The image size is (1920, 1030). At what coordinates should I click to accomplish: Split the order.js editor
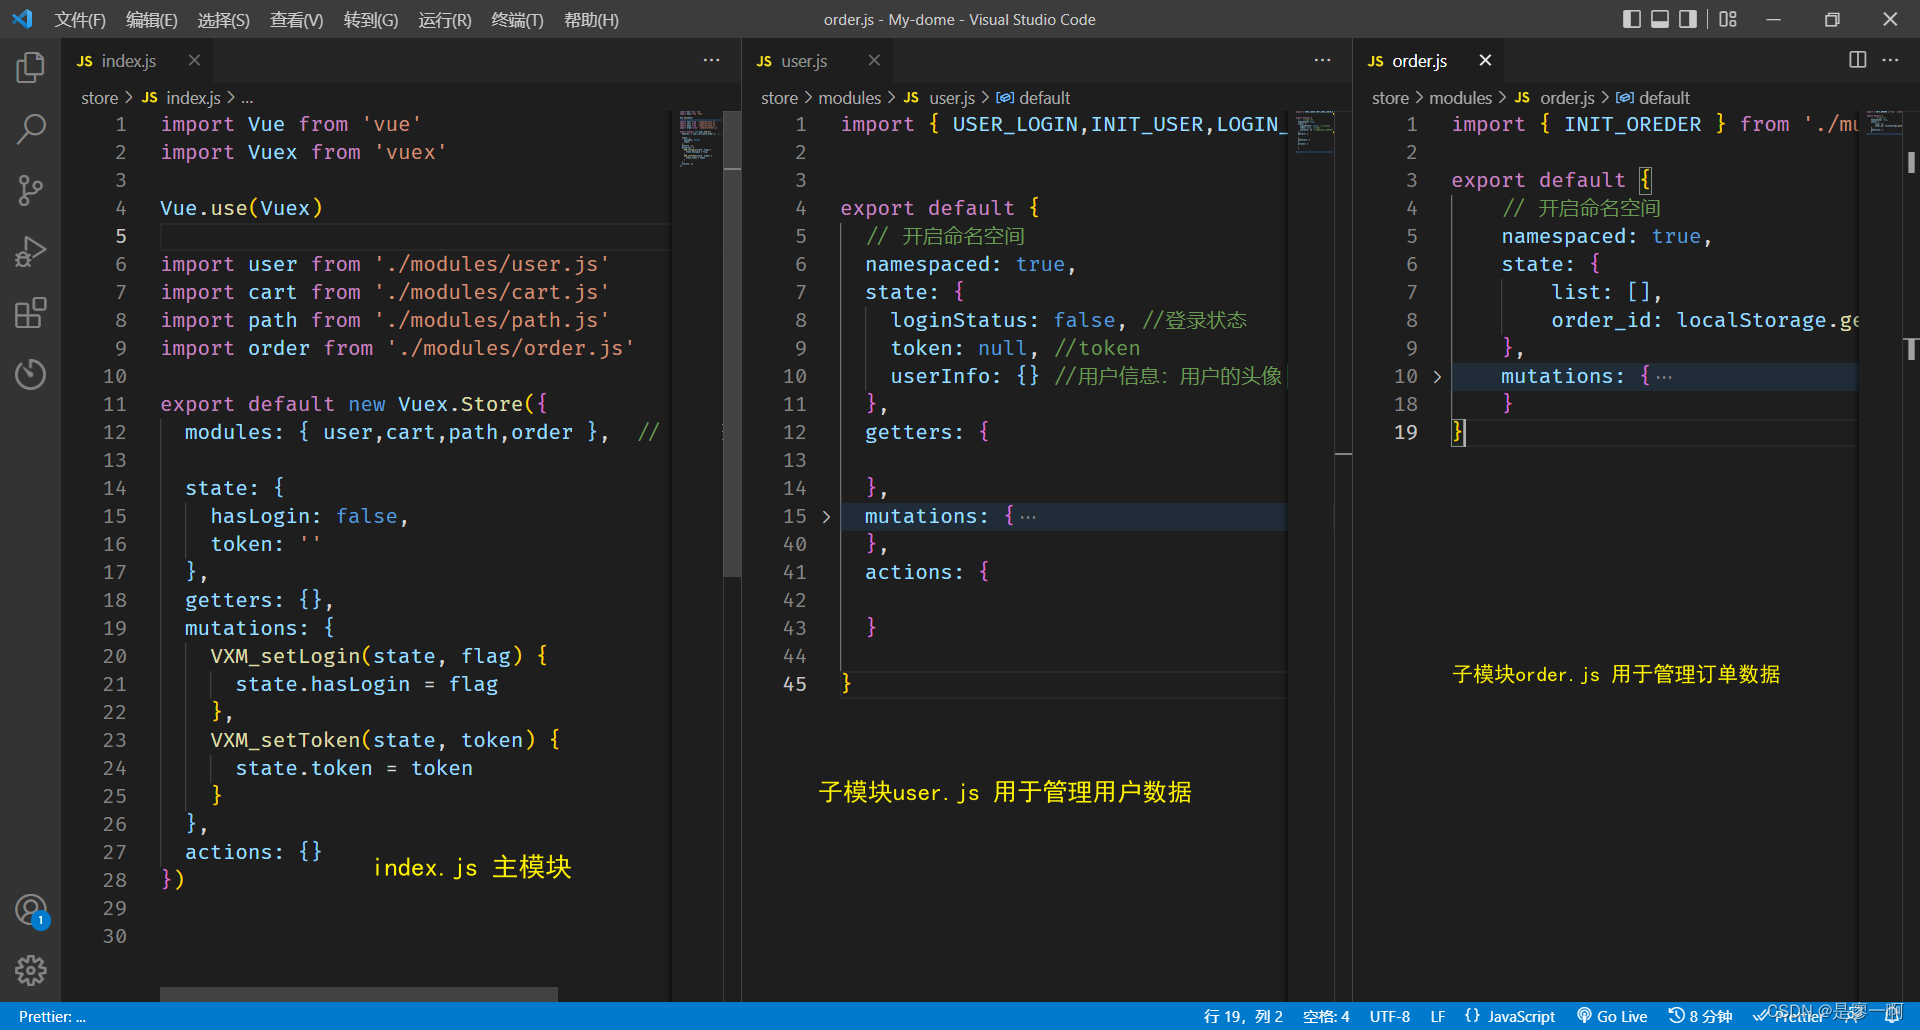tap(1858, 60)
